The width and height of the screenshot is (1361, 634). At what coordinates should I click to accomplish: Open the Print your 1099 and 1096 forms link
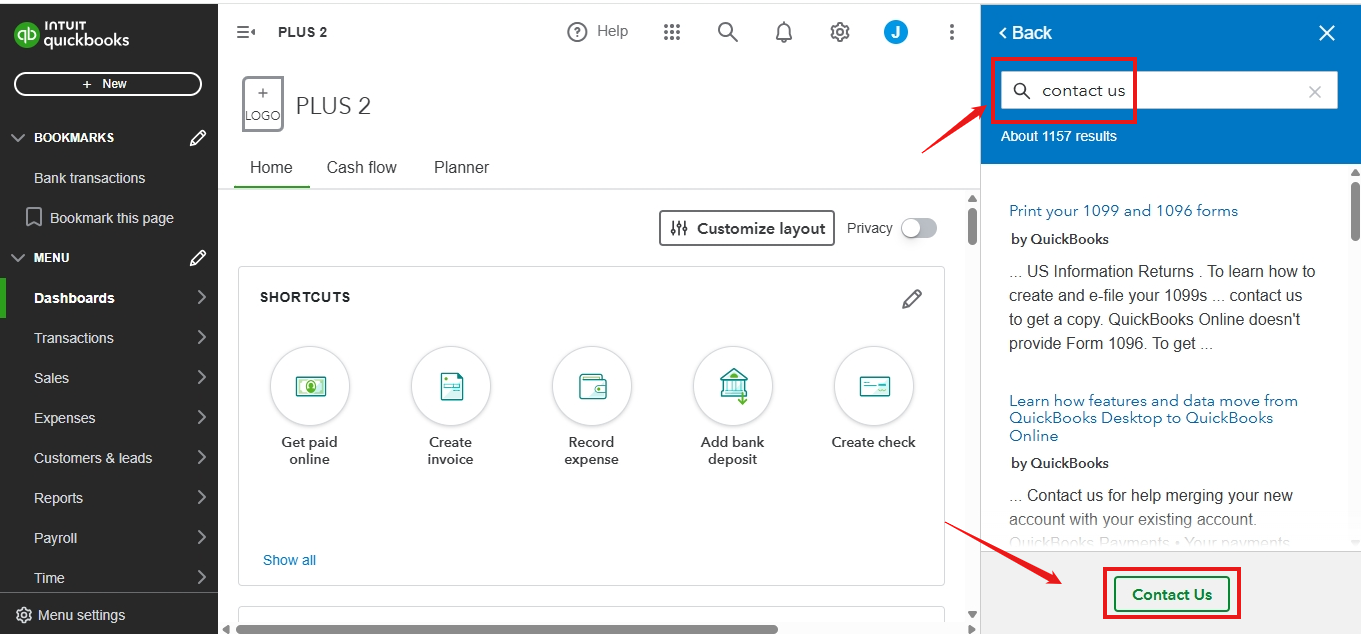click(1123, 211)
